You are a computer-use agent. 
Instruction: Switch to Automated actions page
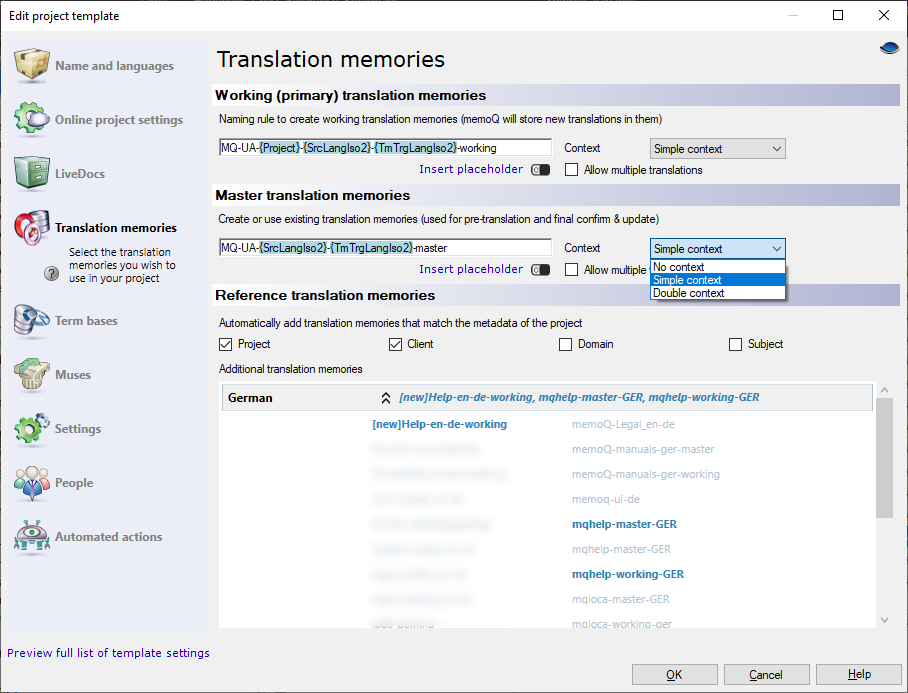tap(108, 536)
